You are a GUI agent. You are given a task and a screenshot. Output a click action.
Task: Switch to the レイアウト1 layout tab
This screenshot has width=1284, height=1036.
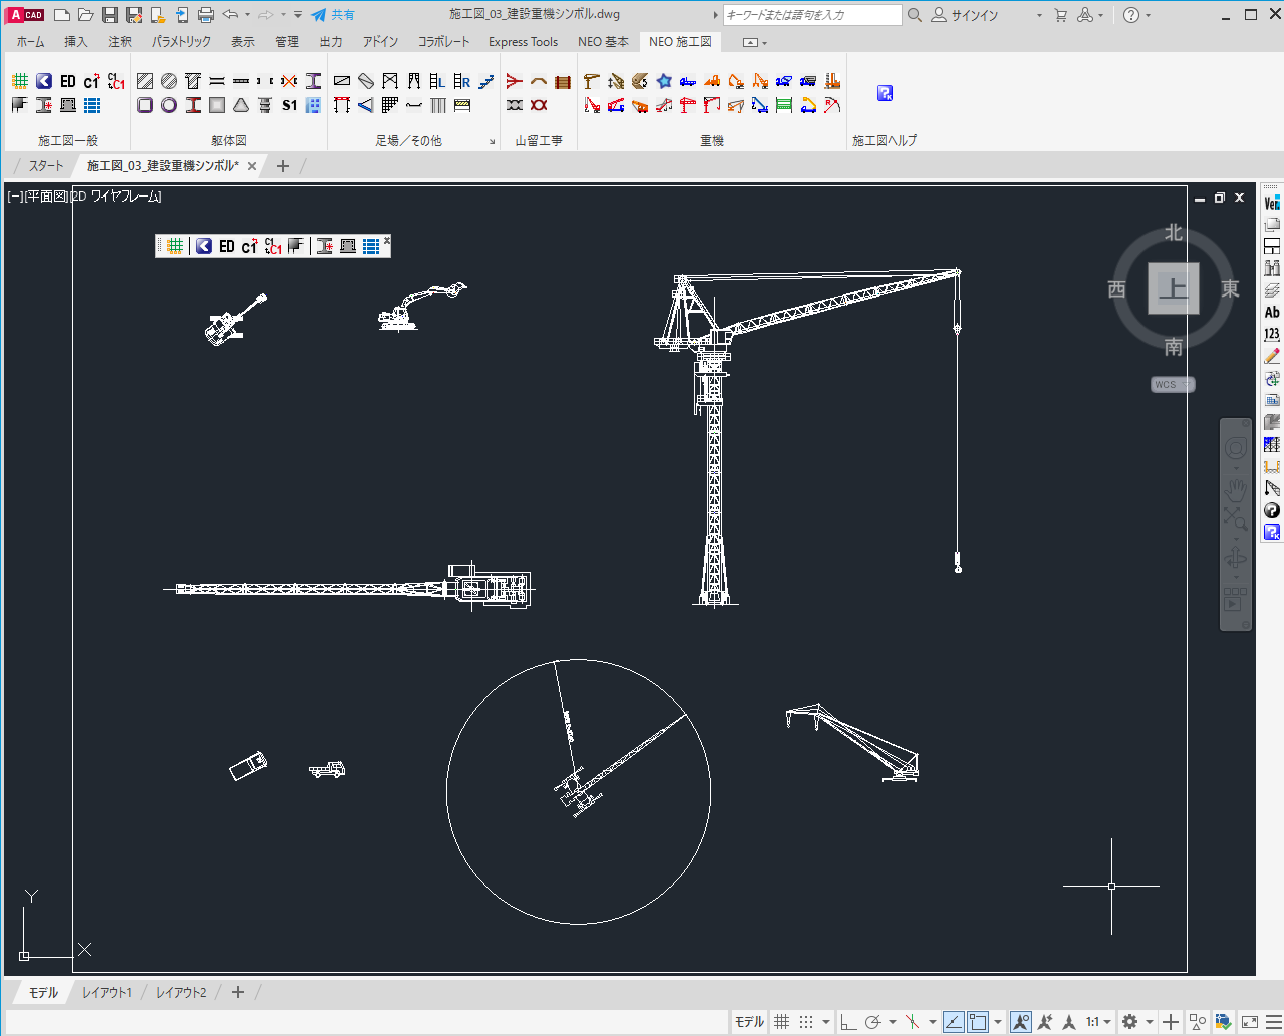click(x=107, y=993)
